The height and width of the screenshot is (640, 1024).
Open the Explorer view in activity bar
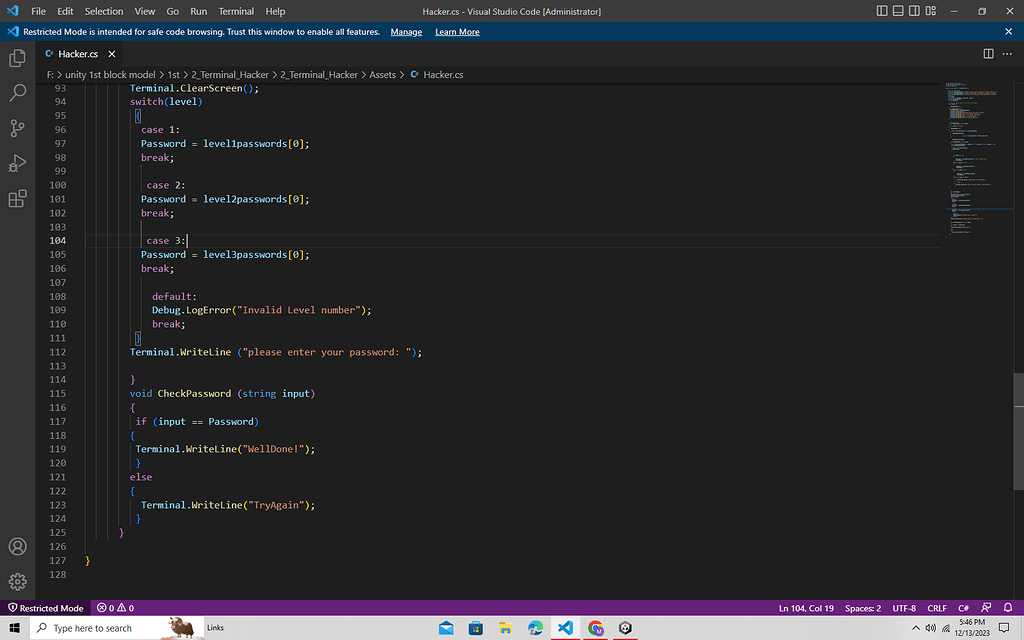click(18, 58)
